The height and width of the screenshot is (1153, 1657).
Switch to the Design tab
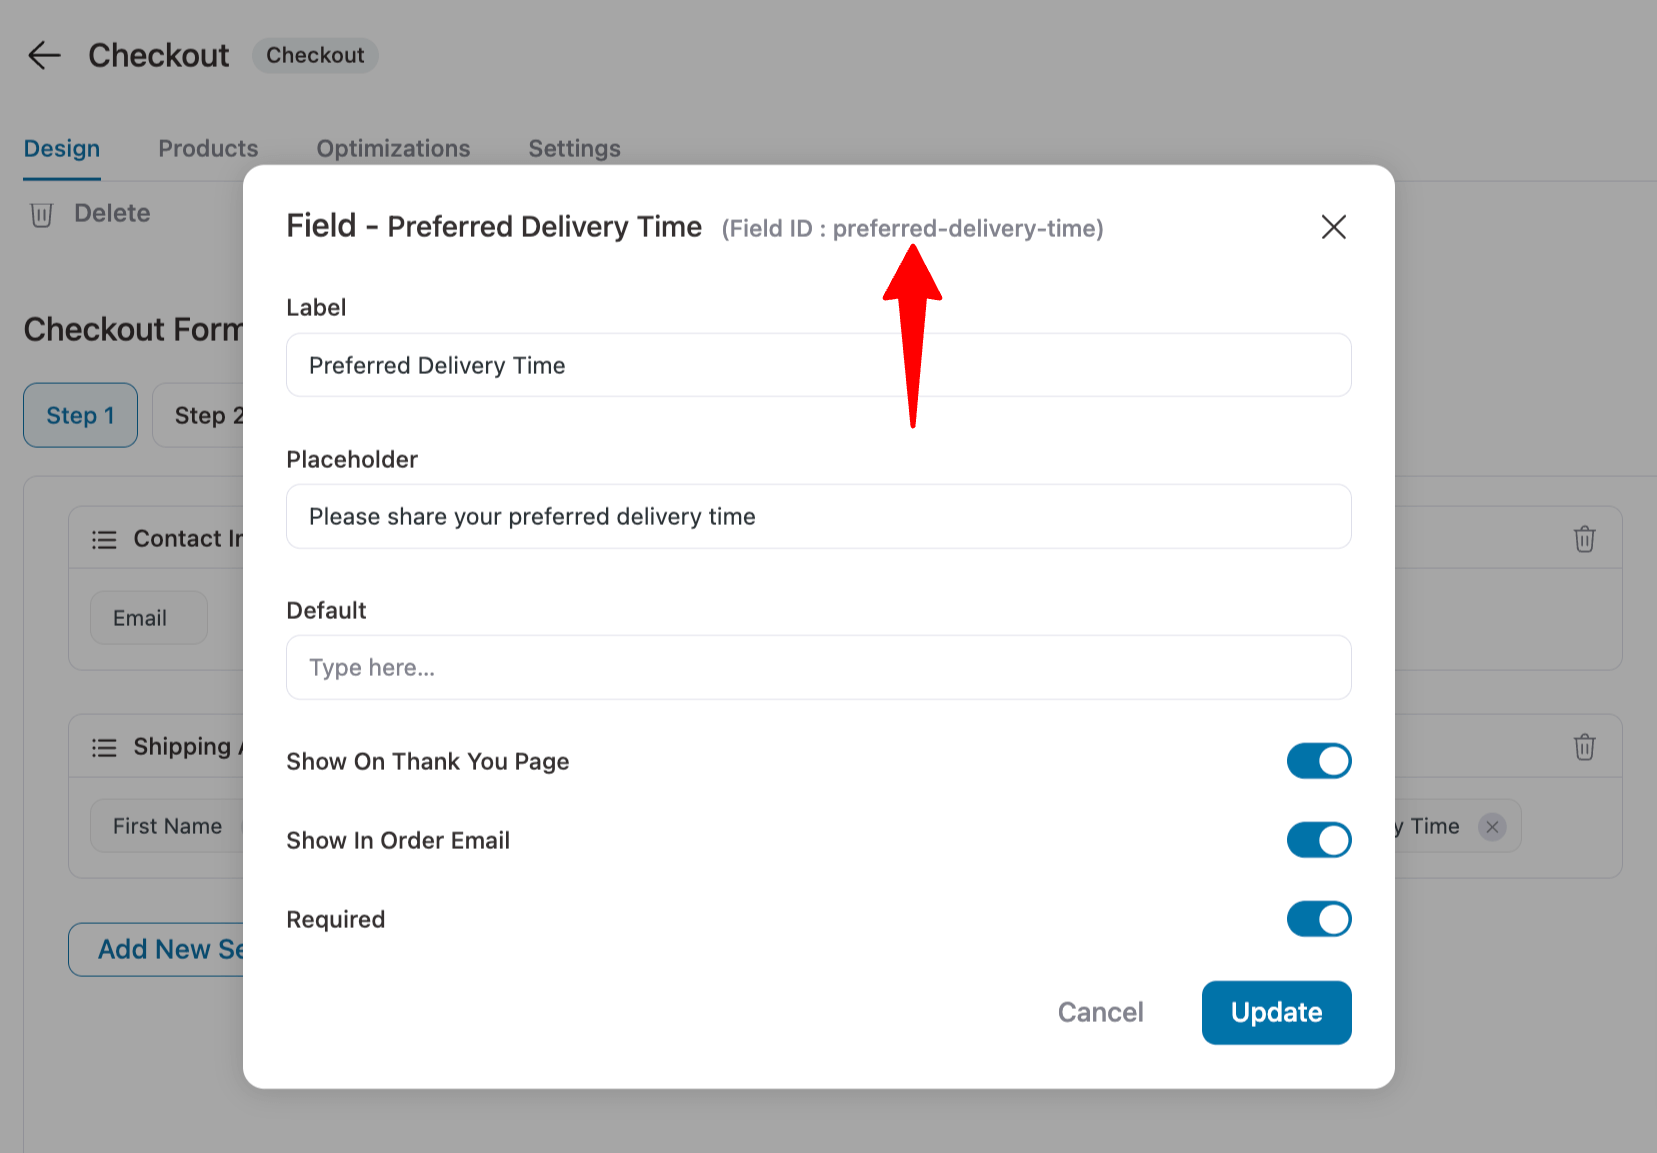coord(62,149)
